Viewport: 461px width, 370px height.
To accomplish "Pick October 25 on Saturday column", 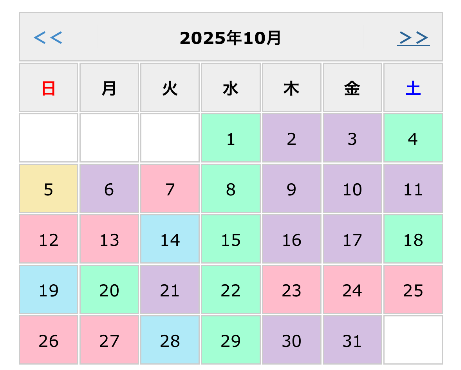I will tap(413, 290).
